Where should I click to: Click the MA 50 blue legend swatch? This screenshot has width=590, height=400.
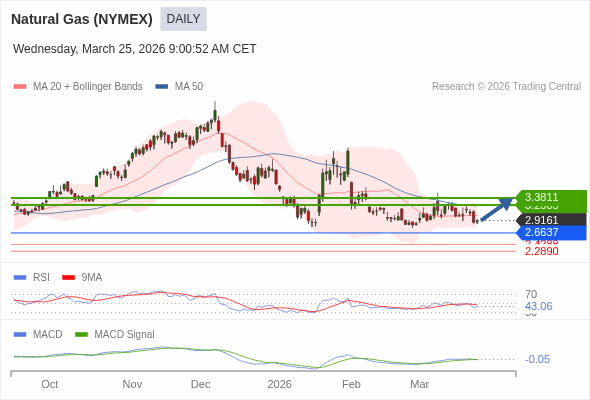[162, 87]
